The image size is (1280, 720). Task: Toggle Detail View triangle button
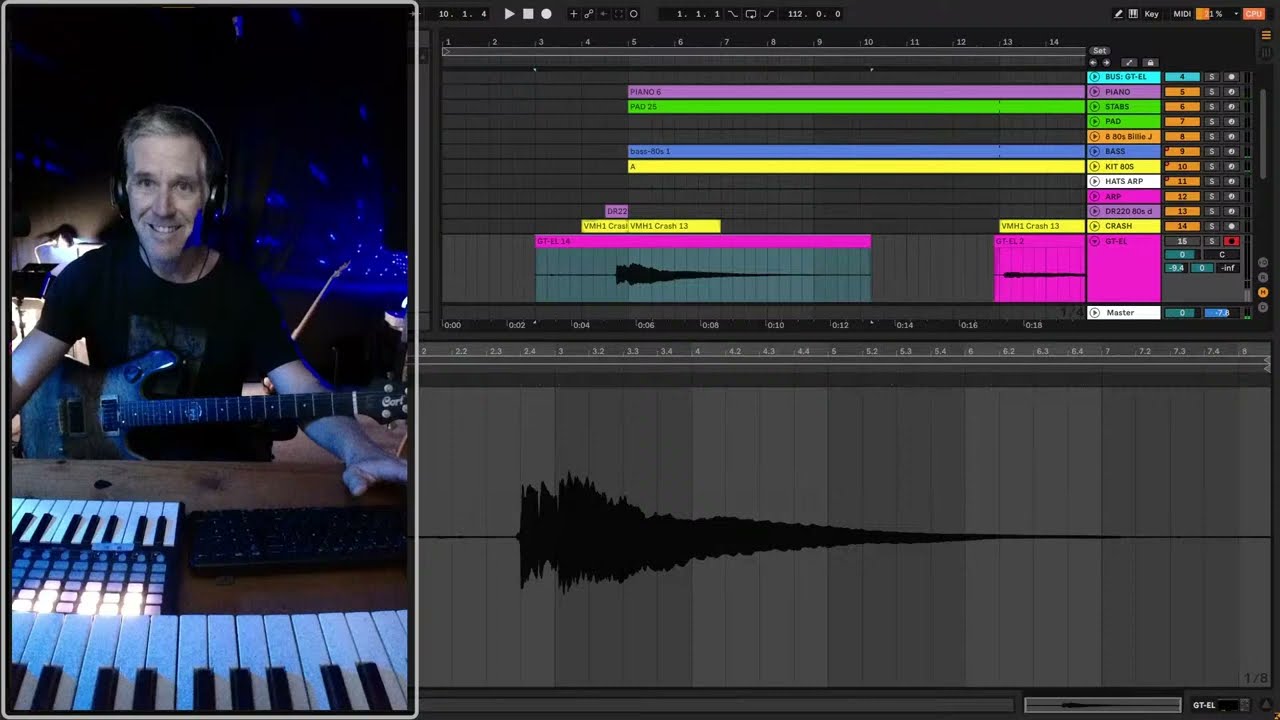pyautogui.click(x=1268, y=705)
